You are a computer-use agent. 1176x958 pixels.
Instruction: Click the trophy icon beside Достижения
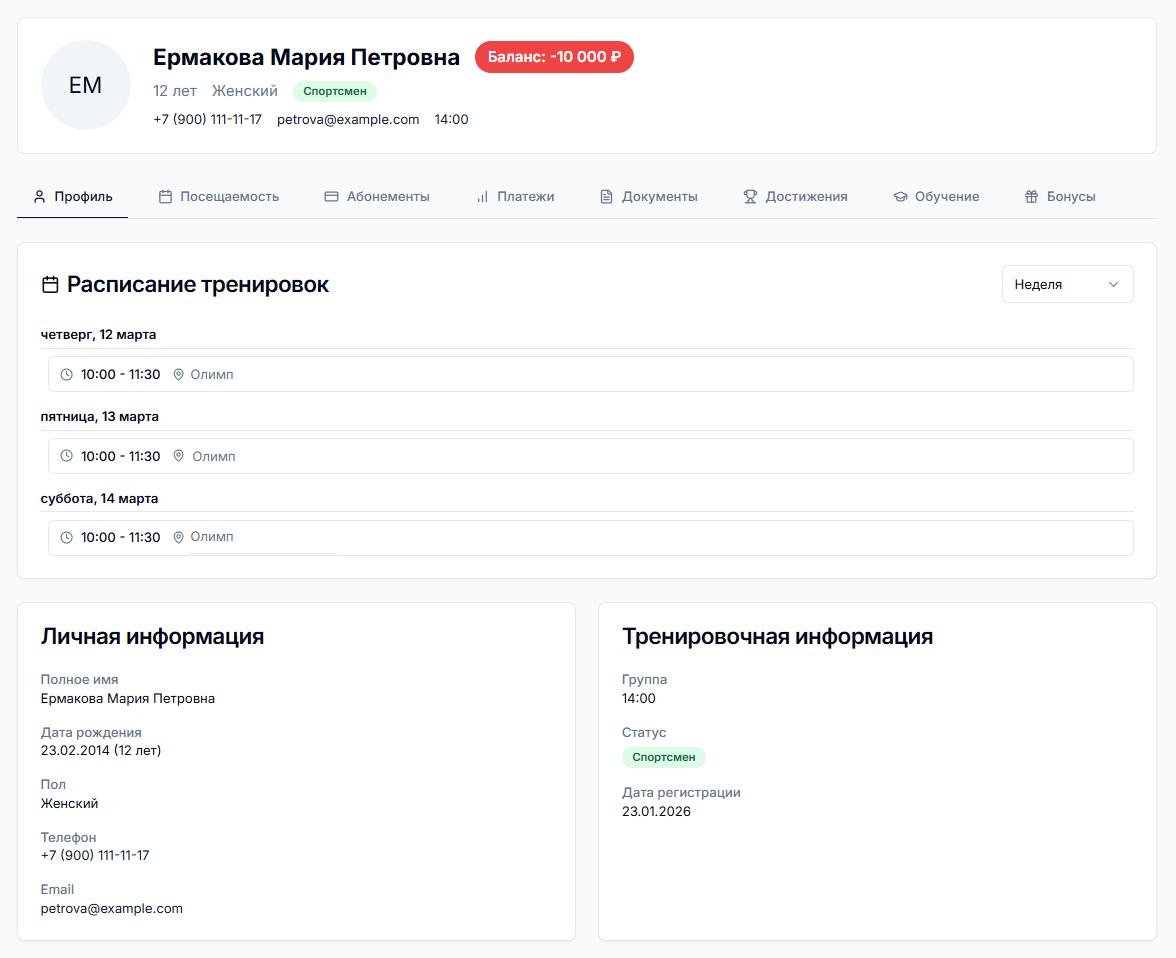tap(750, 197)
